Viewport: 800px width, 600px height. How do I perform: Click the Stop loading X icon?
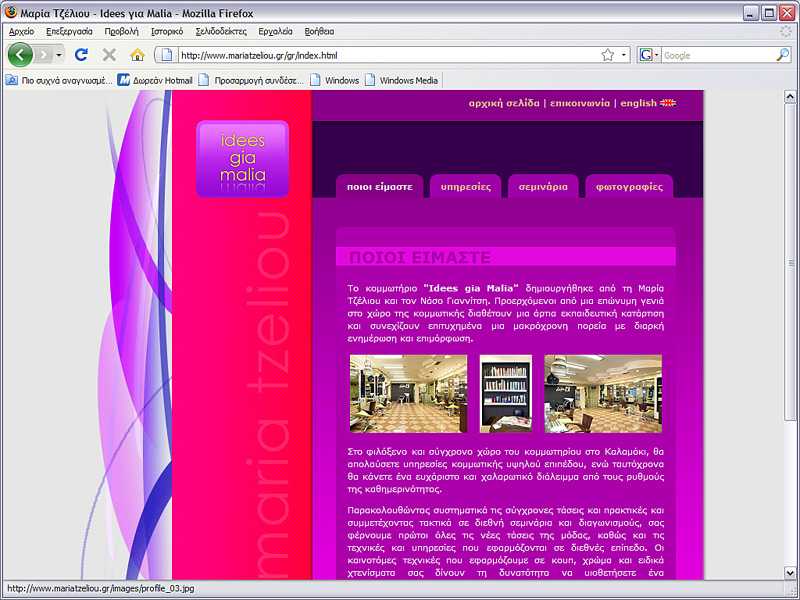point(109,55)
